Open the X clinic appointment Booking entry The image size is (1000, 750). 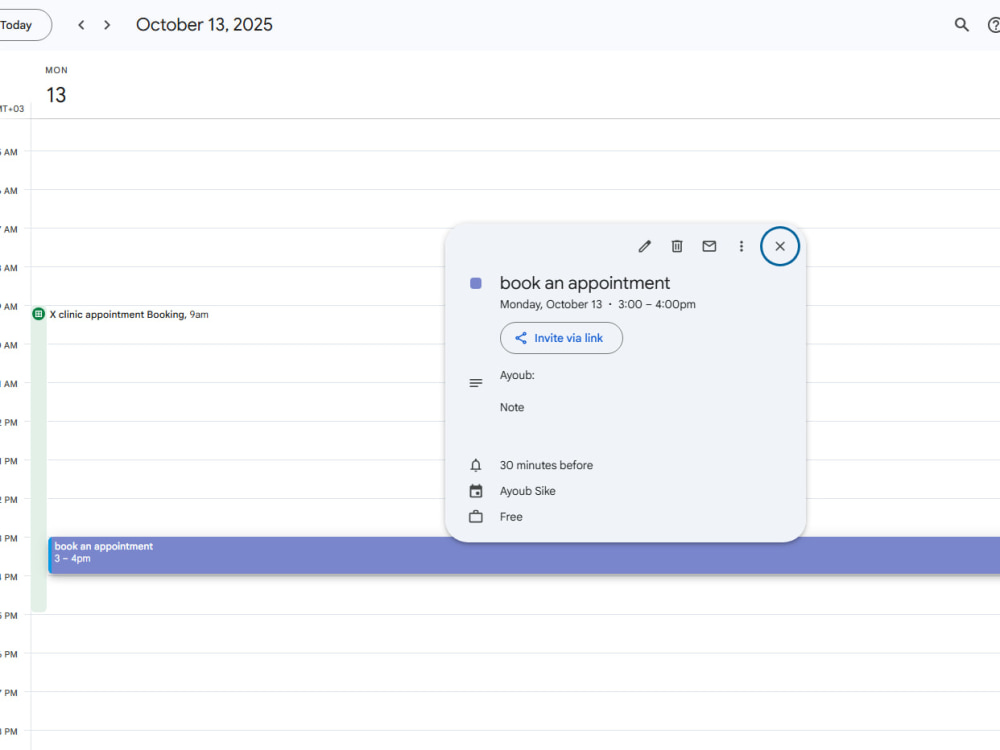pos(129,314)
